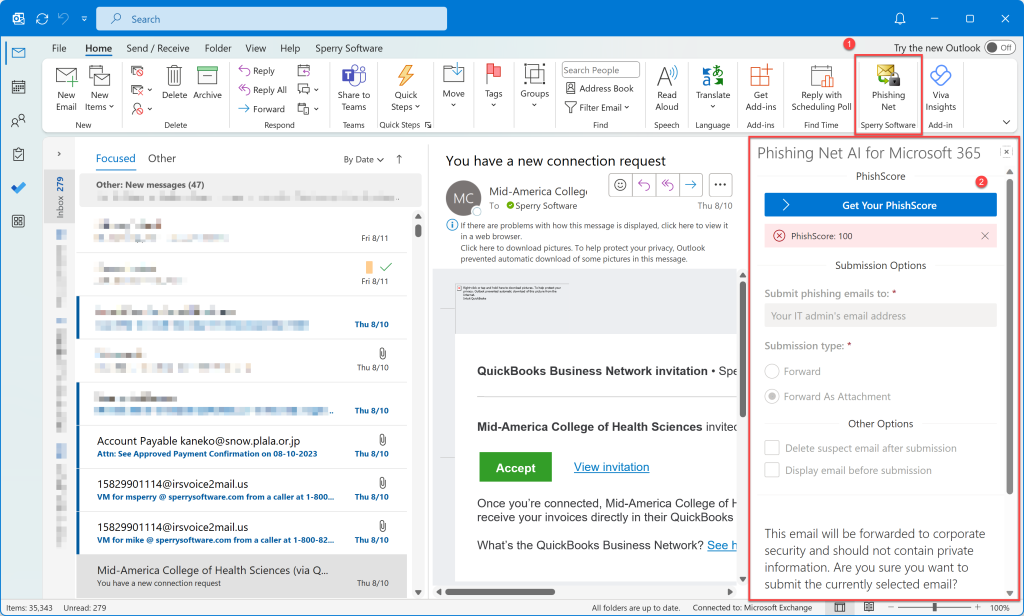This screenshot has width=1024, height=616.
Task: Select the Forward submission type radio
Action: tap(772, 371)
